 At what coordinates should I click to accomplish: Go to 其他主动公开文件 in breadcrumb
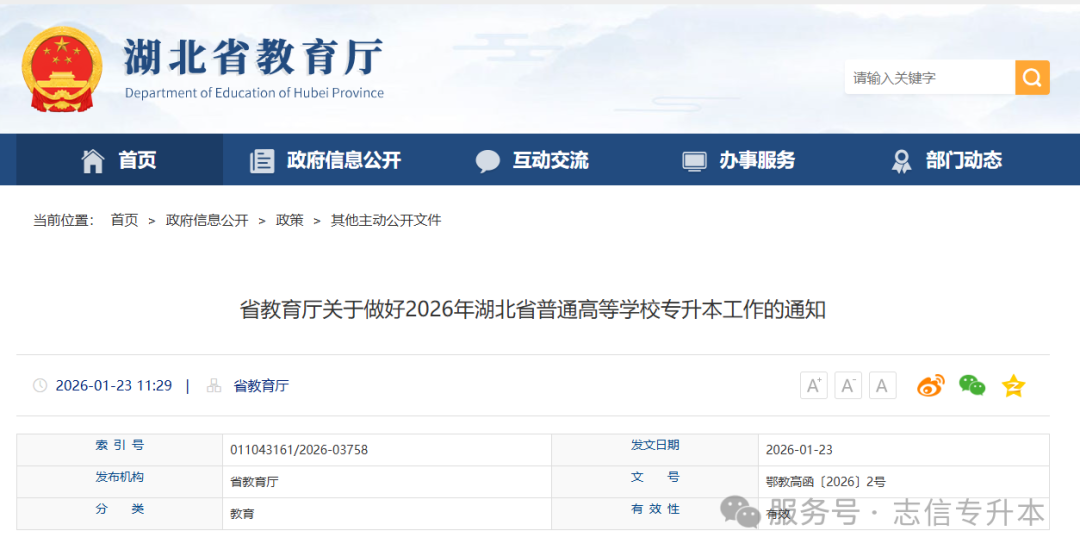click(386, 220)
